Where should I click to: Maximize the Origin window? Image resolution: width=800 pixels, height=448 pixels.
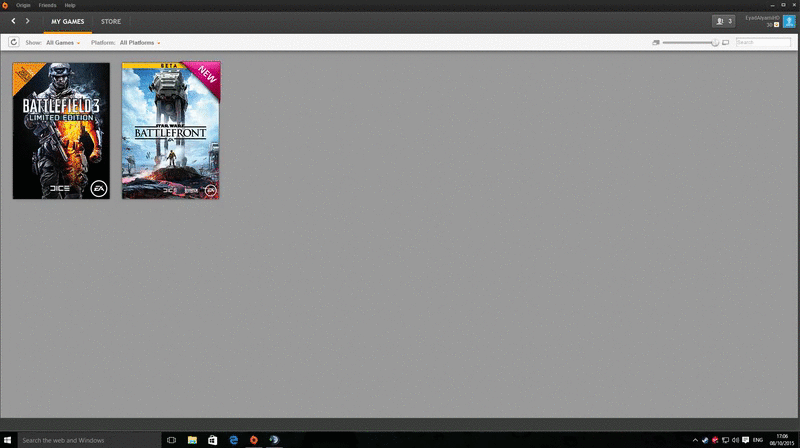783,5
